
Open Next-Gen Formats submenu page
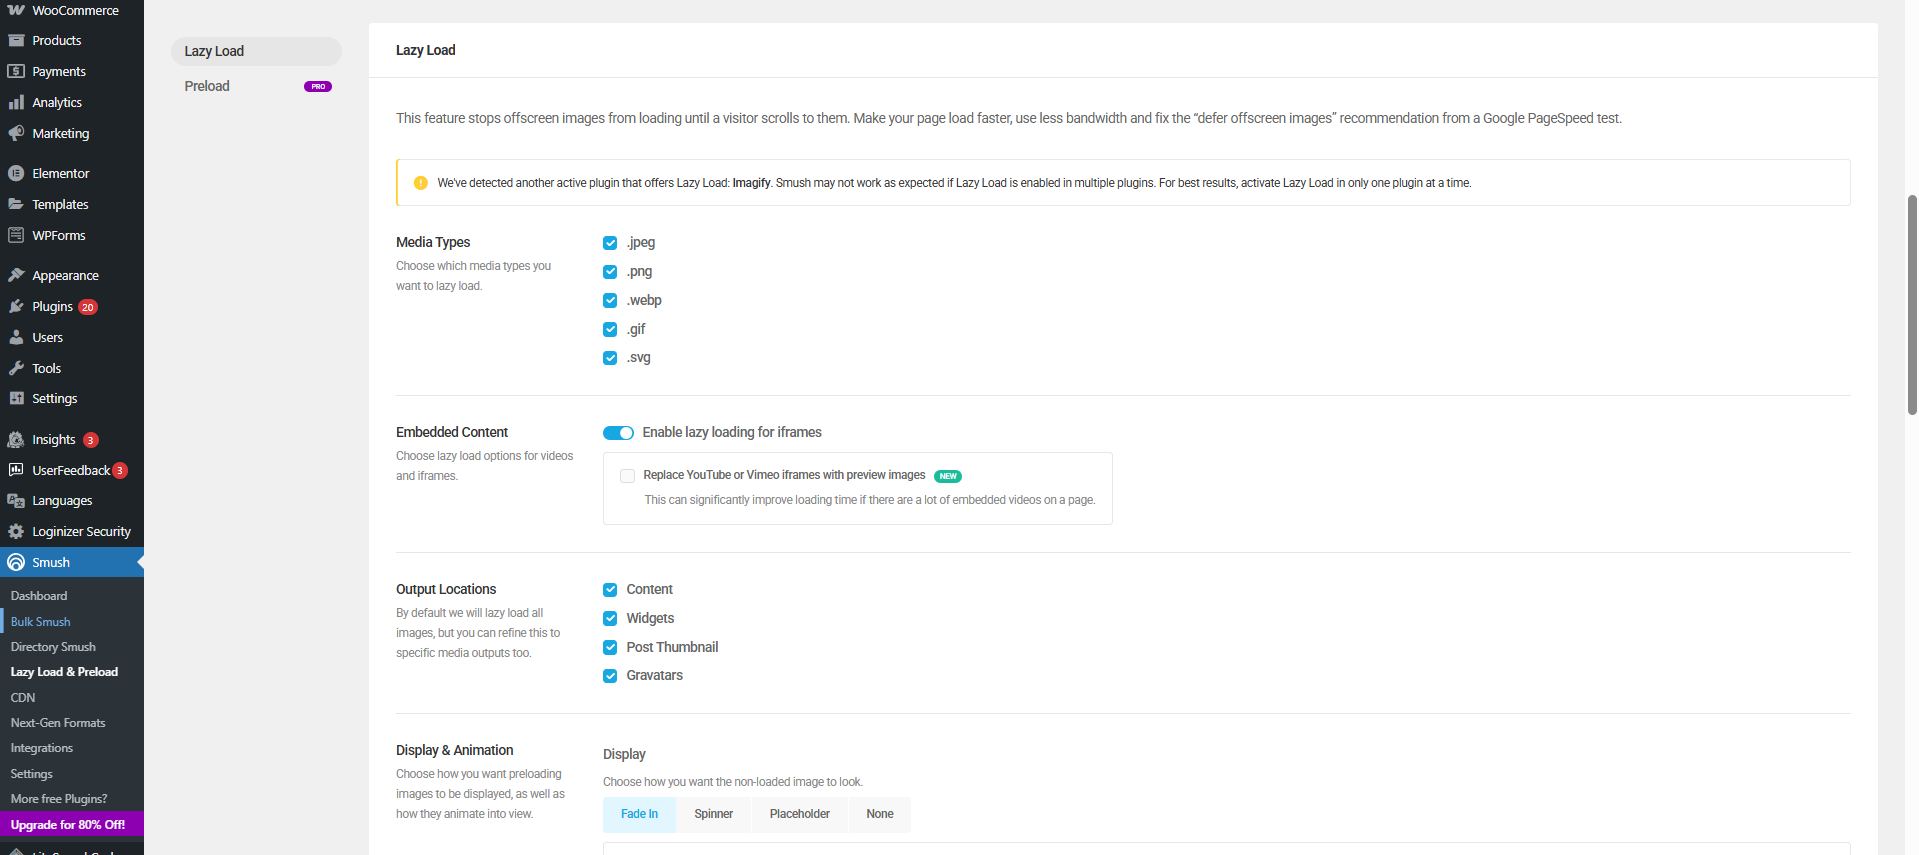(x=58, y=723)
